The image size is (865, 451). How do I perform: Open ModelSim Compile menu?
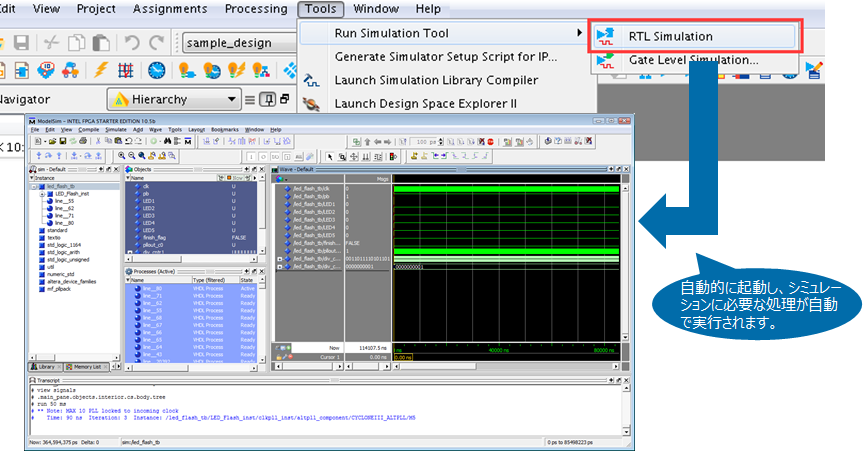88,130
